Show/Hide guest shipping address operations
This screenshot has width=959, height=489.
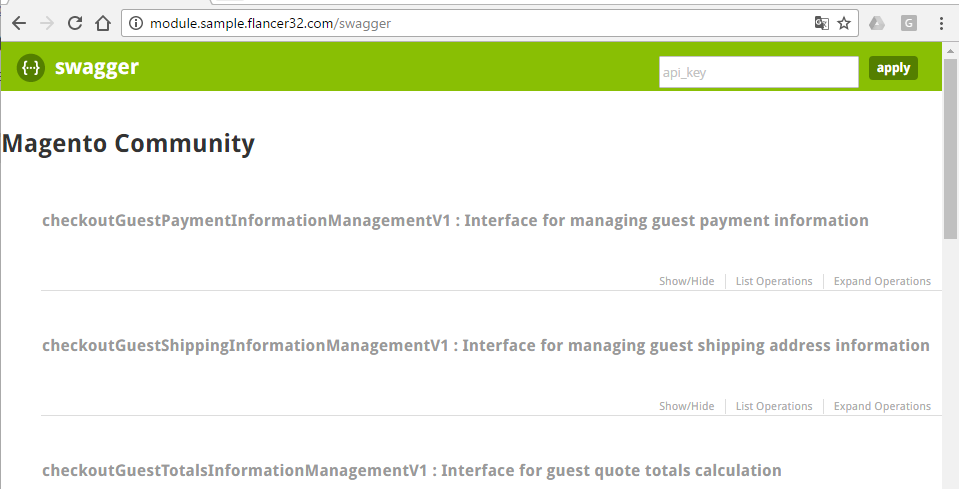[x=686, y=406]
